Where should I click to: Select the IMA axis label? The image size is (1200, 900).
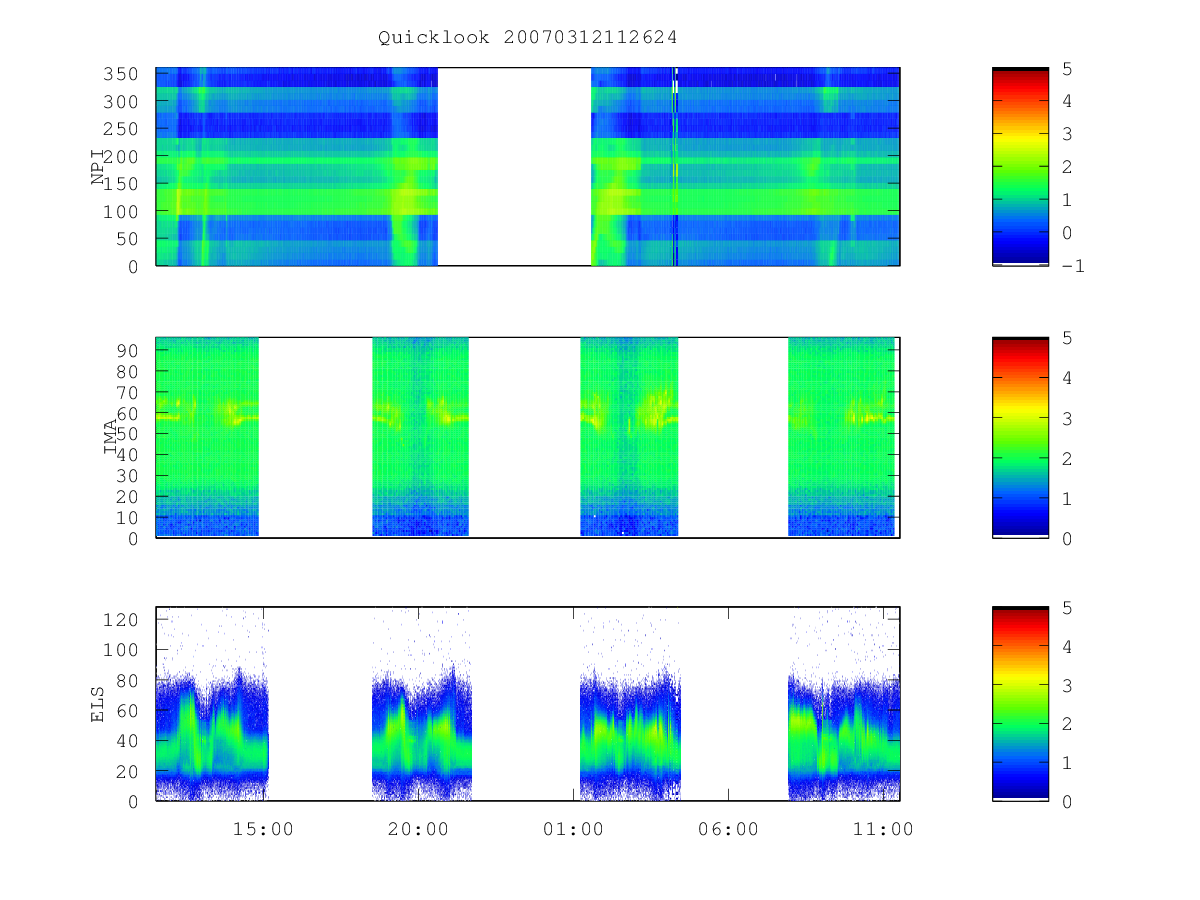coord(111,438)
